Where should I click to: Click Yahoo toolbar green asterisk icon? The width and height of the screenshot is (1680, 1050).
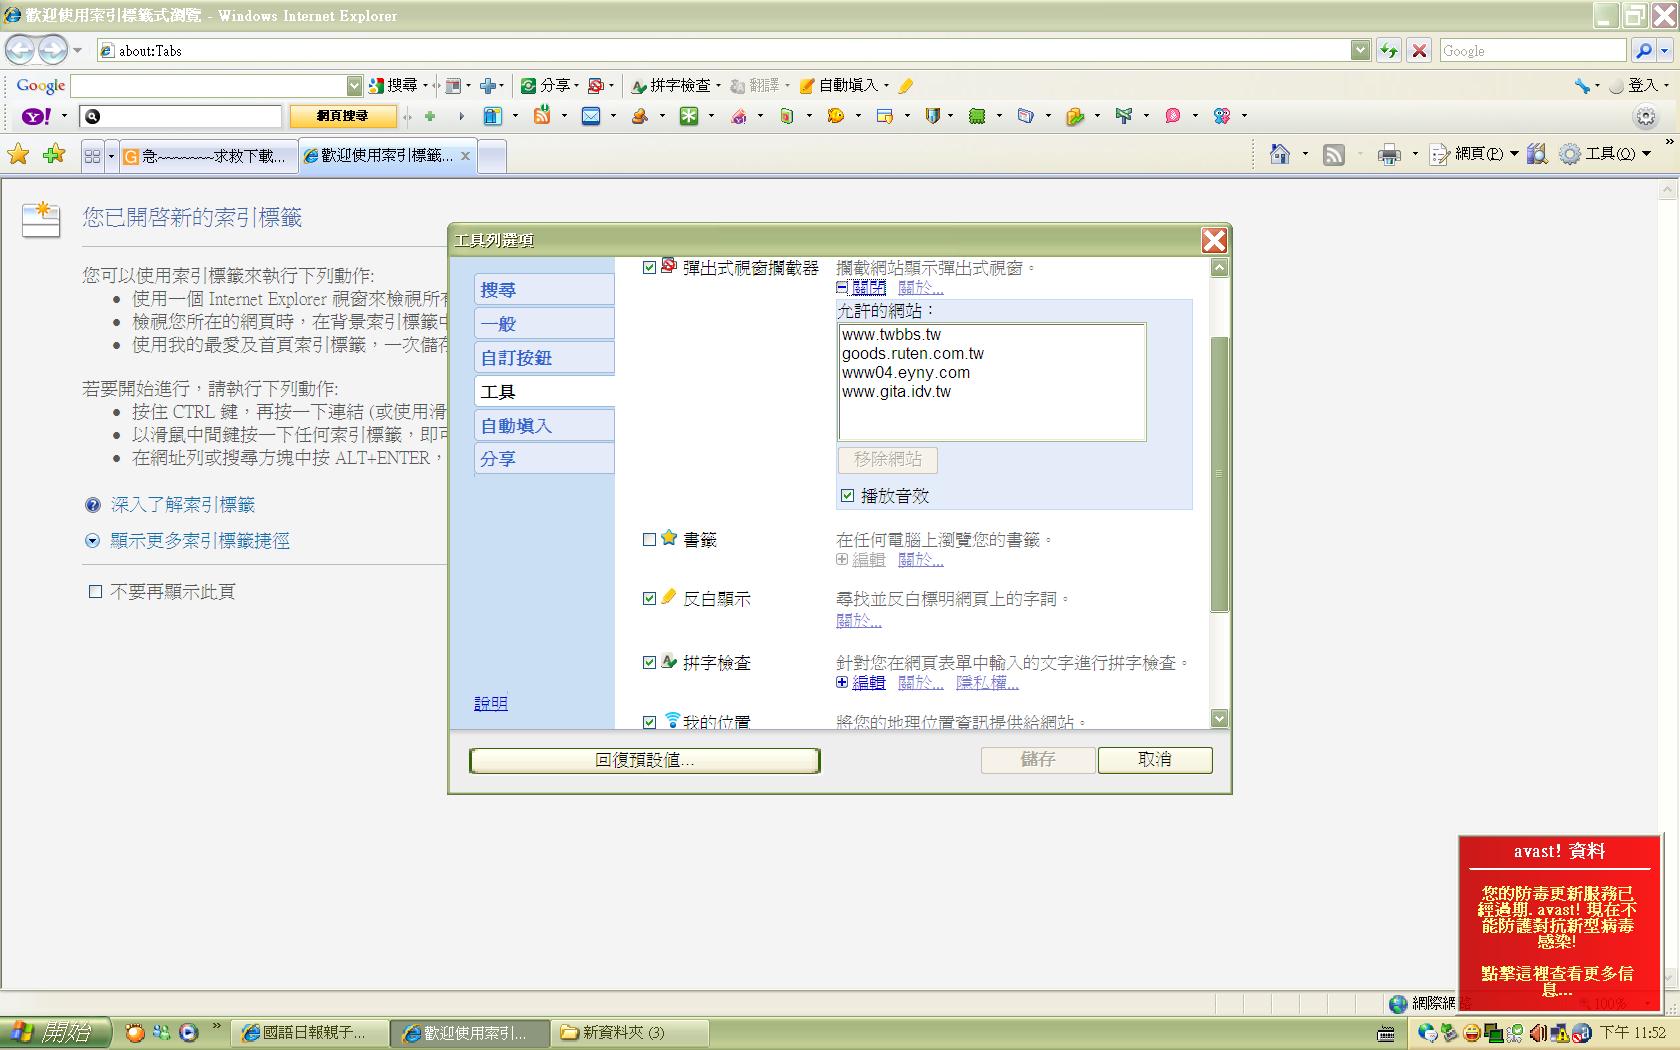tap(689, 116)
